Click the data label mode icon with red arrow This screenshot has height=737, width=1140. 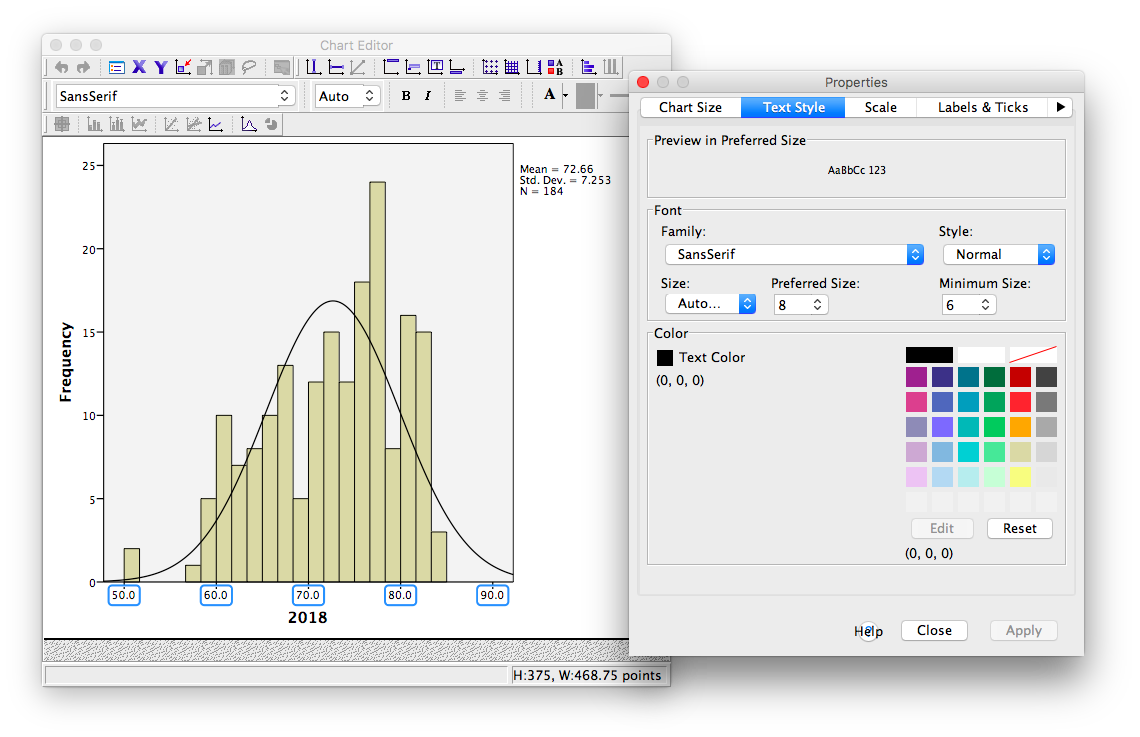click(x=183, y=68)
